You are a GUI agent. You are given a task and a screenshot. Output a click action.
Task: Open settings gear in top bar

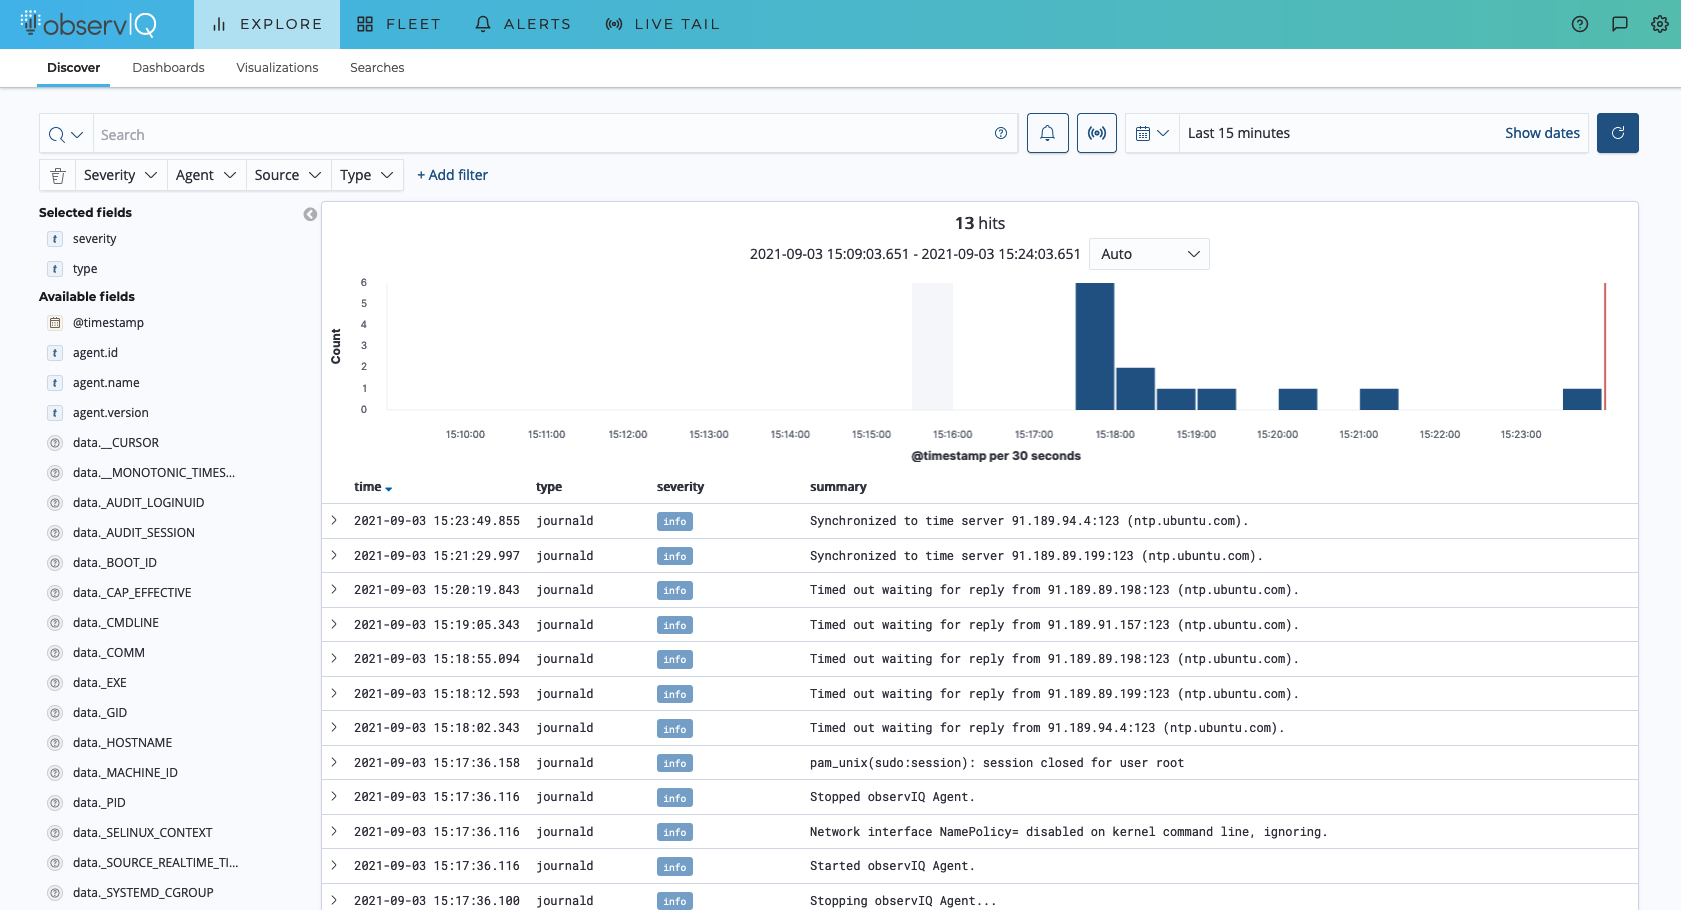pos(1660,24)
